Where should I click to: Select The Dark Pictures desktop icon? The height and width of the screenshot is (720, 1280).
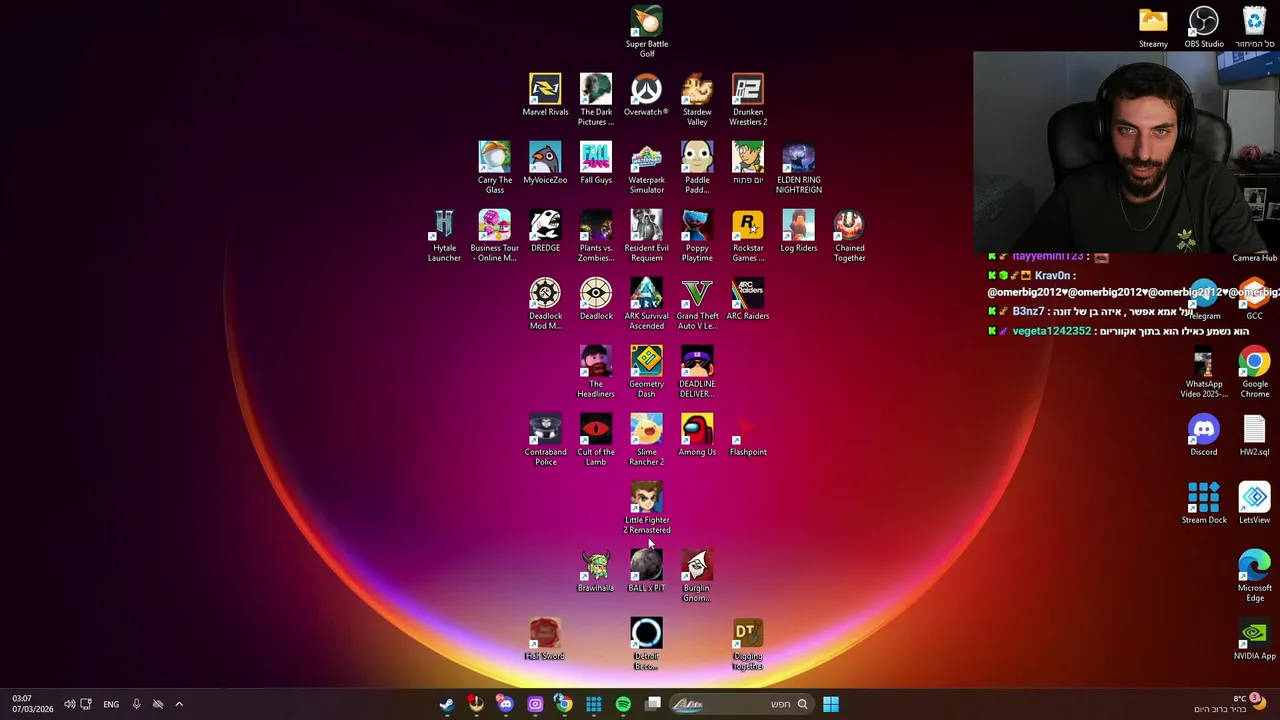tap(596, 100)
